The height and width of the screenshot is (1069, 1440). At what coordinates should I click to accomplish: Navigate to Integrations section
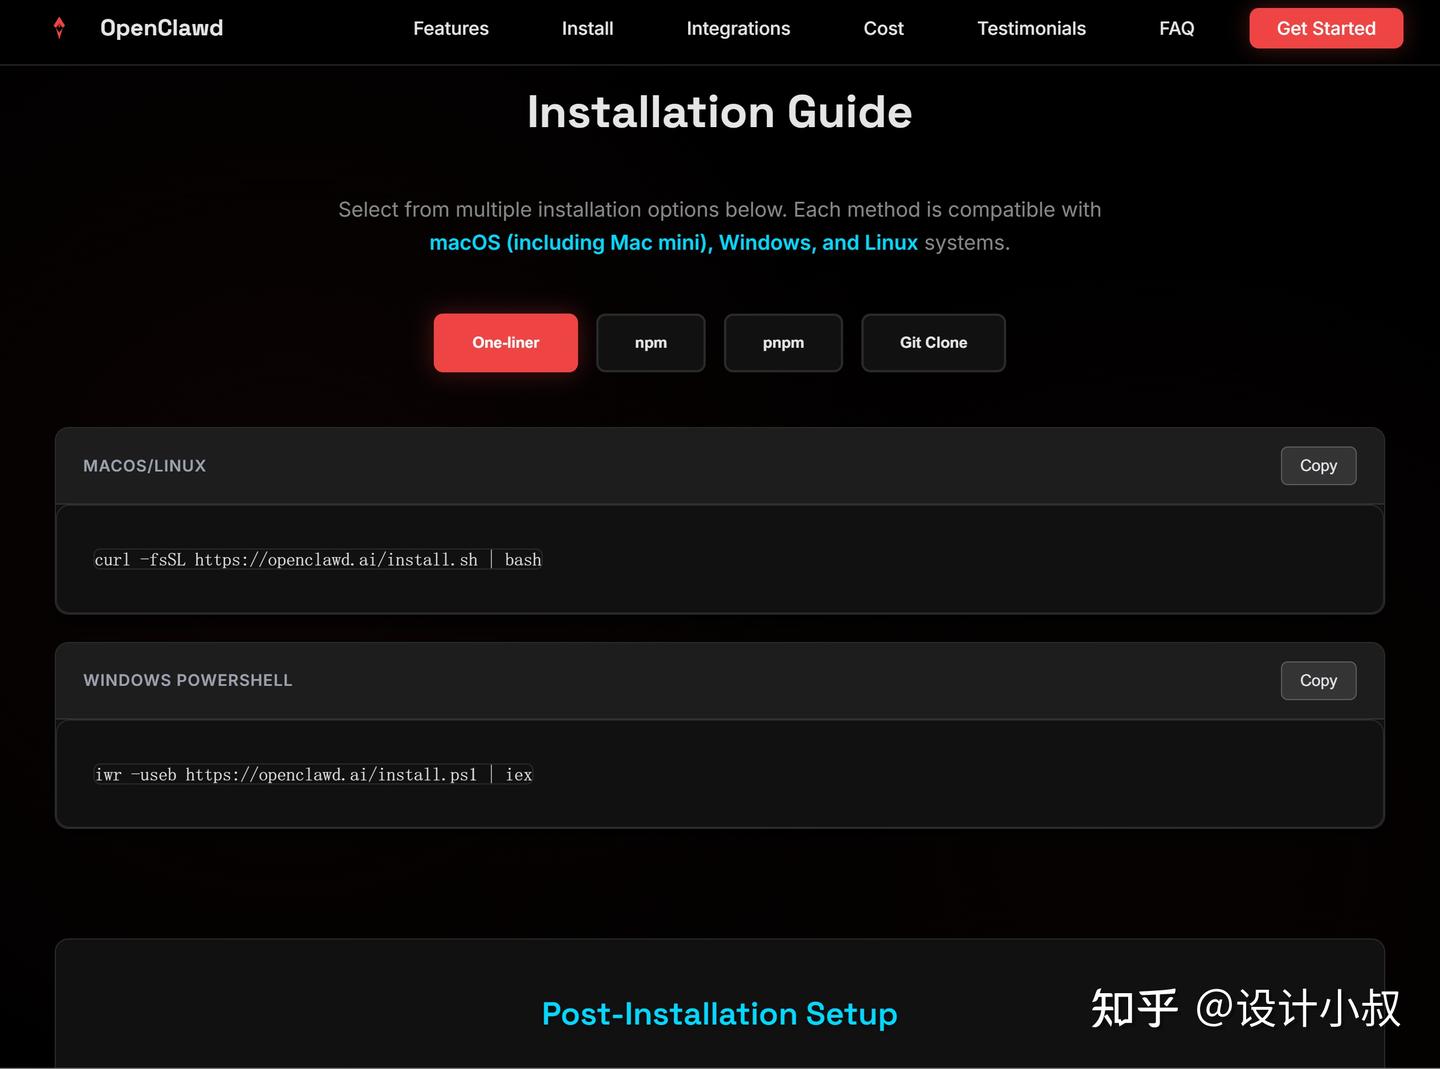[738, 28]
